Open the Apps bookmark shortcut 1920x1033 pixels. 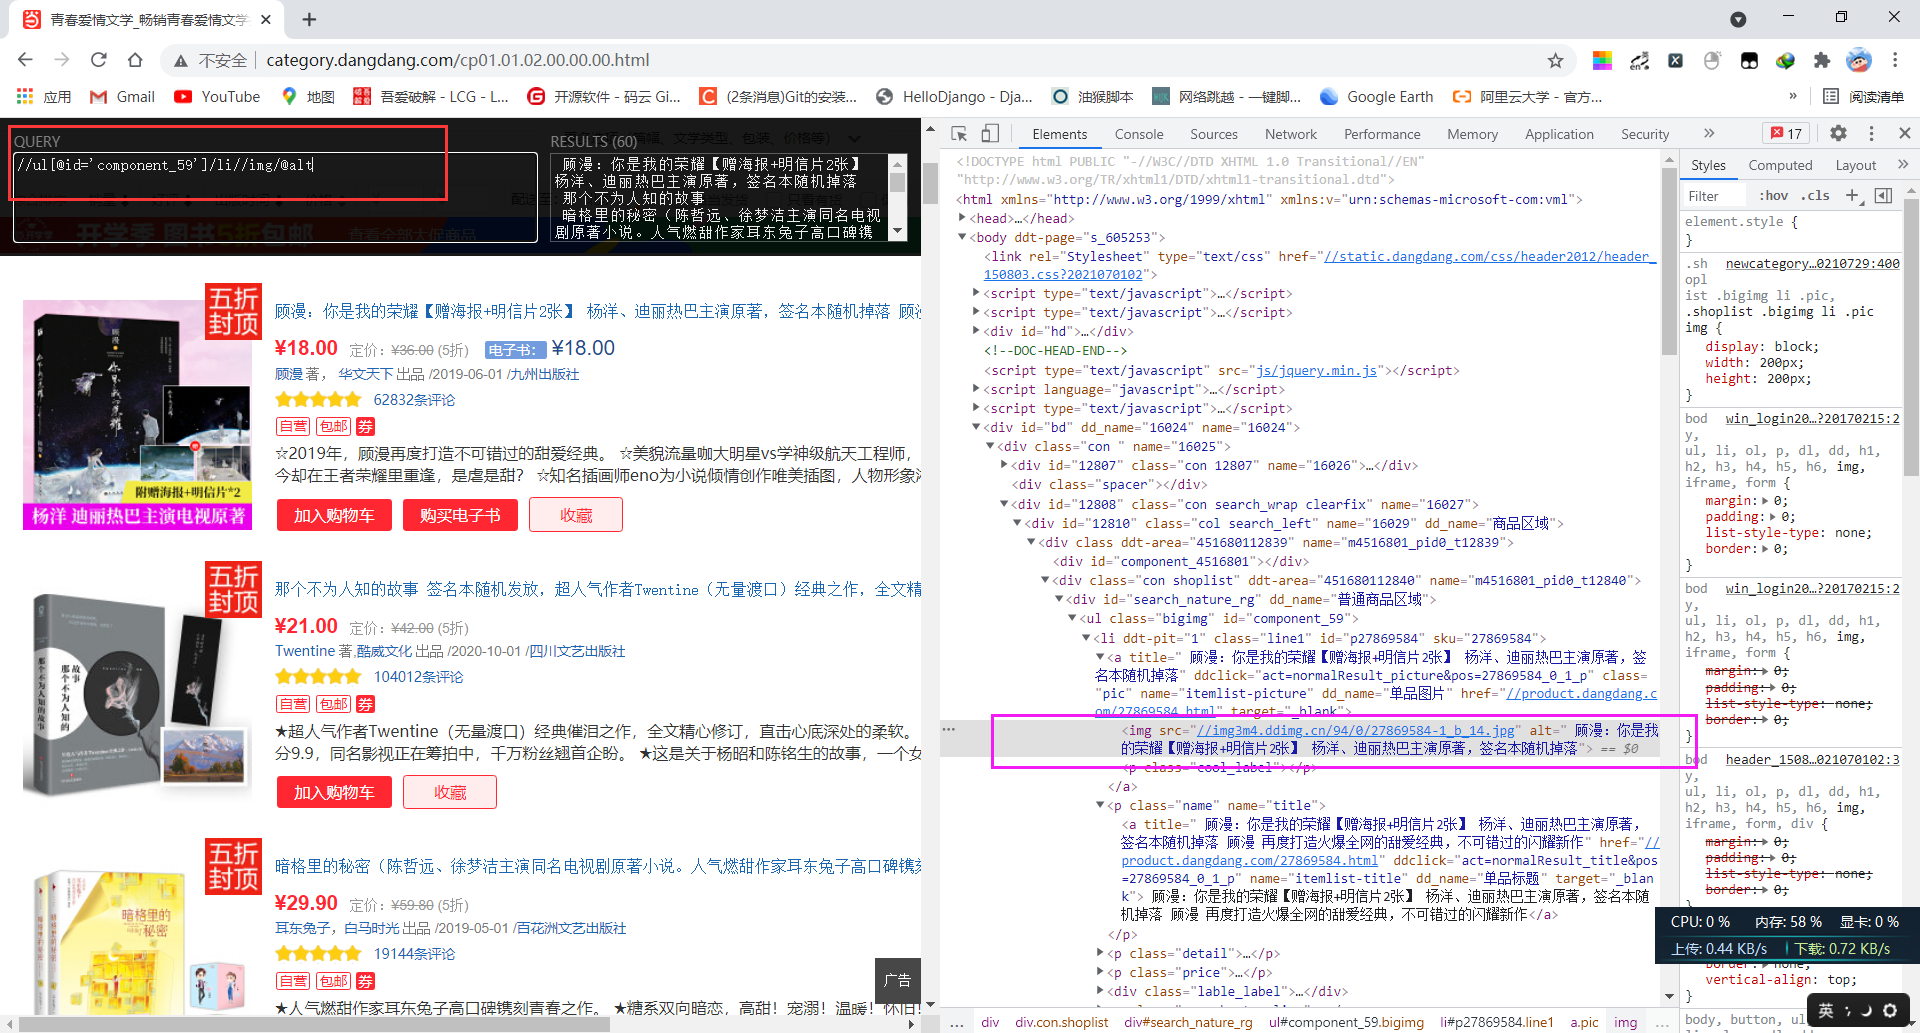[44, 97]
